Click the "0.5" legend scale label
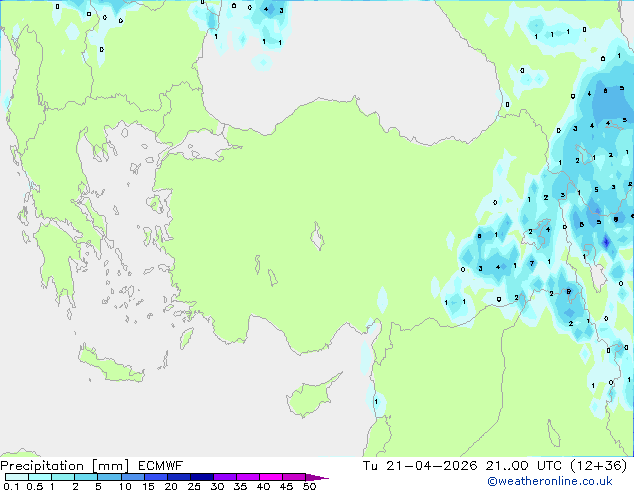 (35, 486)
